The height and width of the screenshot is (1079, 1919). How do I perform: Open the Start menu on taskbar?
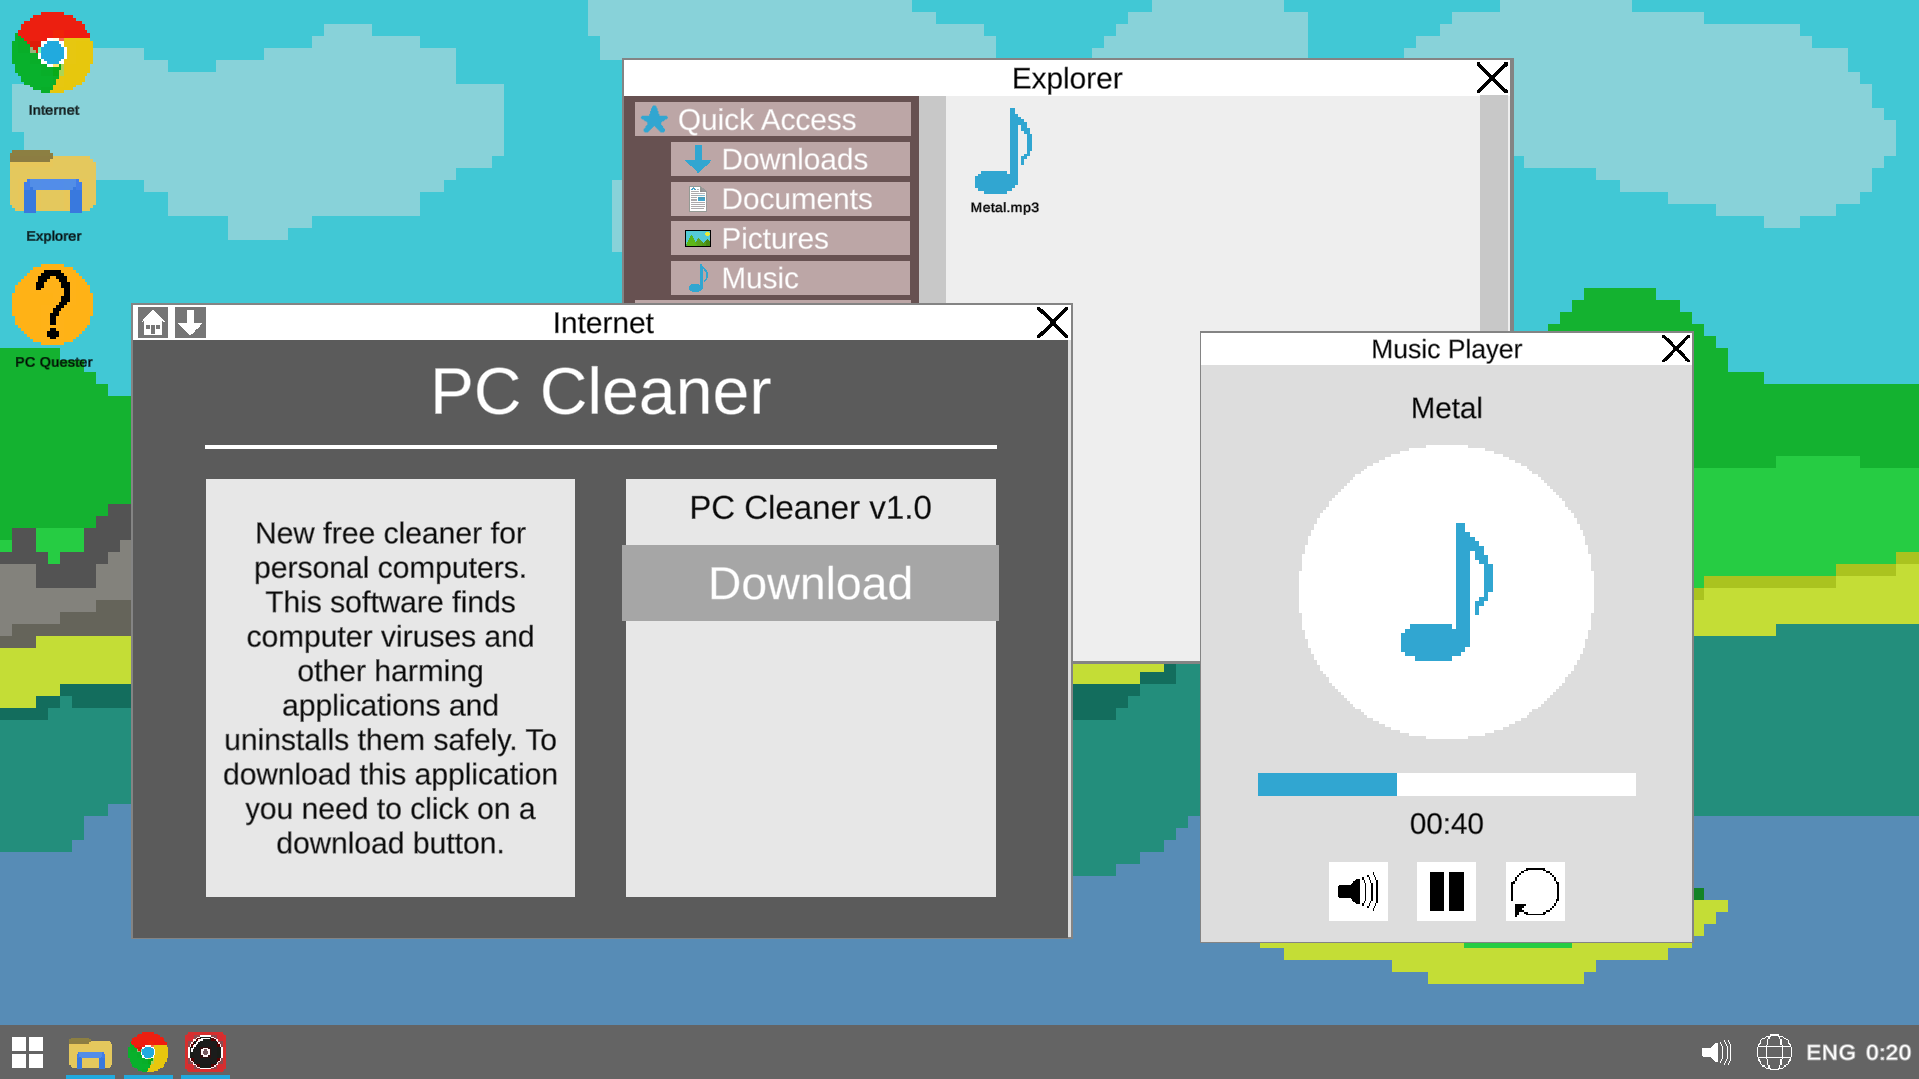click(28, 1052)
